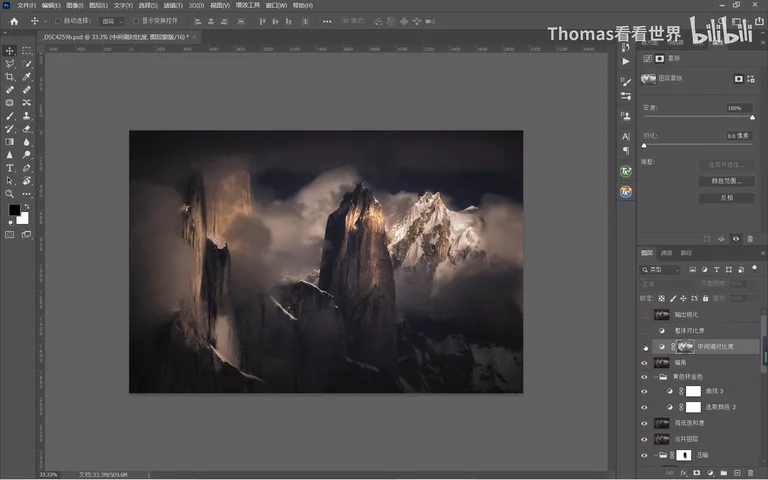Open the auto-select 图层 dropdown
This screenshot has width=768, height=480.
(x=112, y=21)
